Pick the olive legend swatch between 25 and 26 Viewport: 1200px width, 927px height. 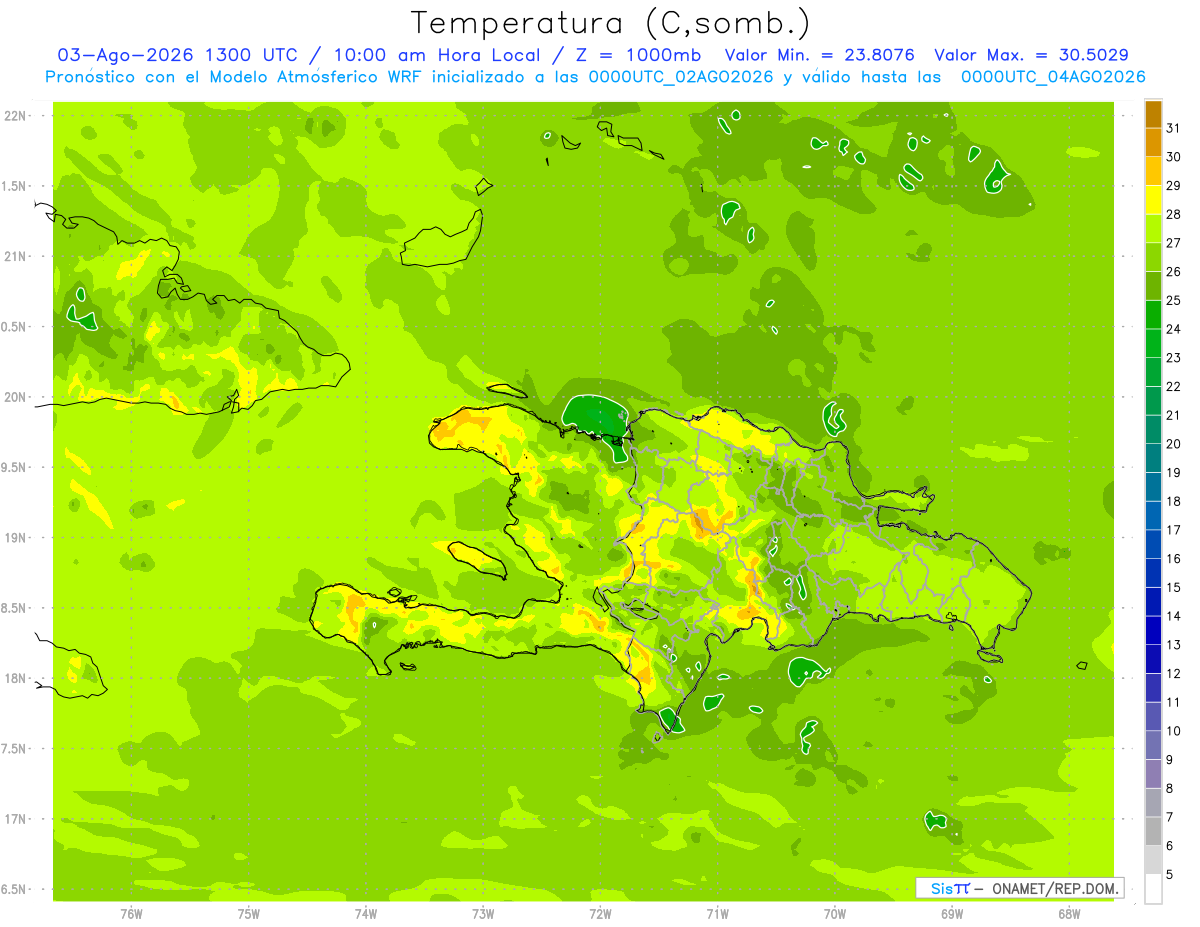(x=1153, y=286)
